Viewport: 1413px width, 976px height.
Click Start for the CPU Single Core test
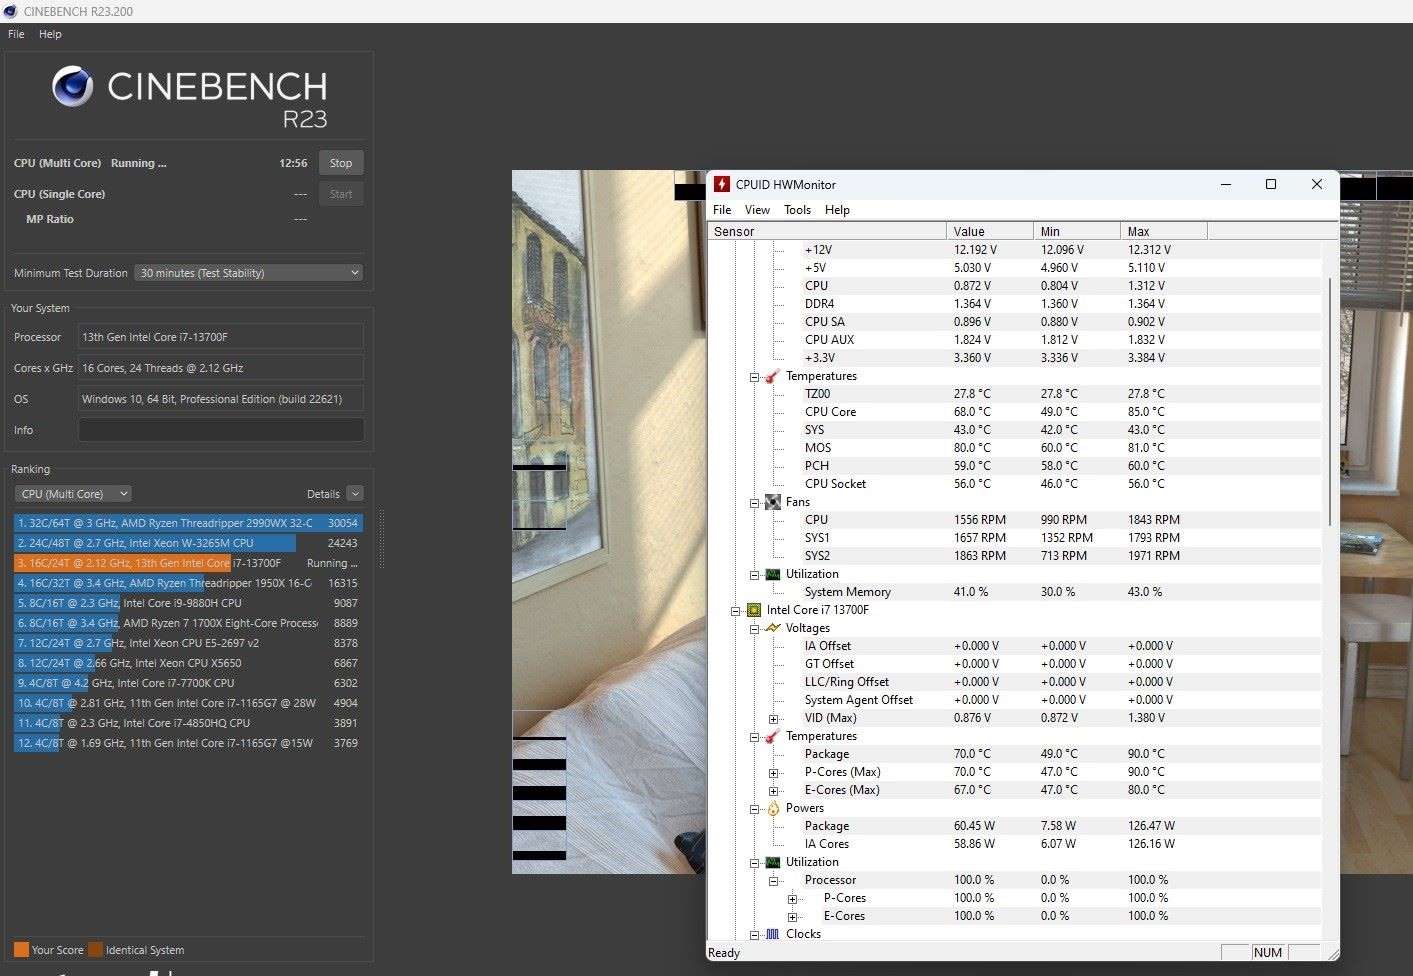pos(341,194)
